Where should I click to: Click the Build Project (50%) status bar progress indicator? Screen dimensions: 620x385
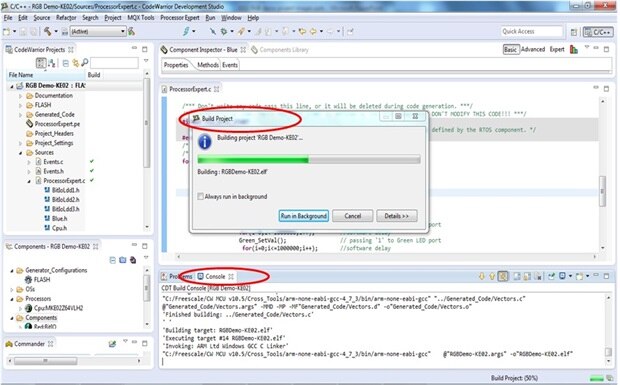(x=596, y=379)
